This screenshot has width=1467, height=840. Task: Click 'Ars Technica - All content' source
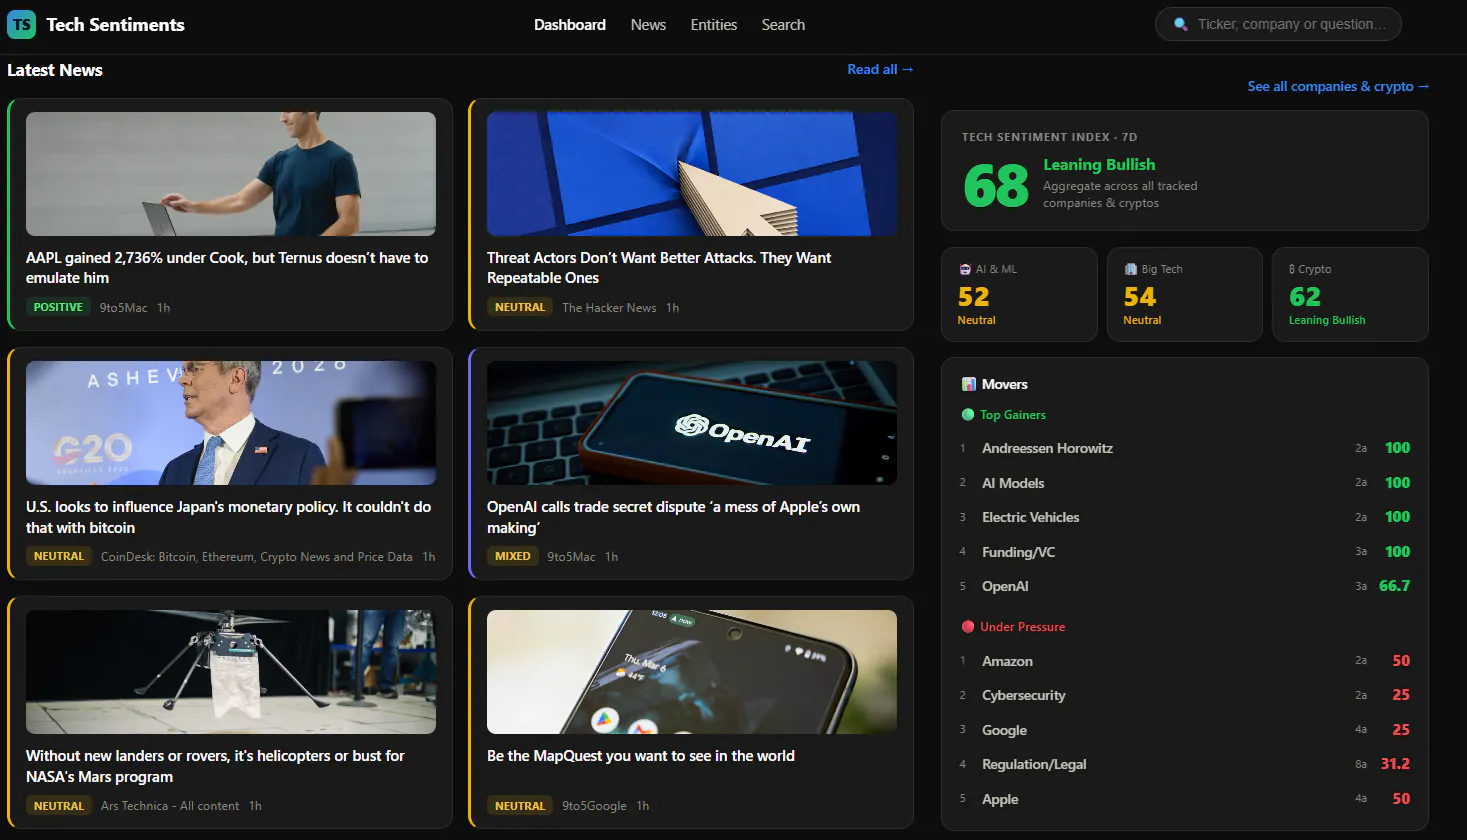pyautogui.click(x=170, y=806)
